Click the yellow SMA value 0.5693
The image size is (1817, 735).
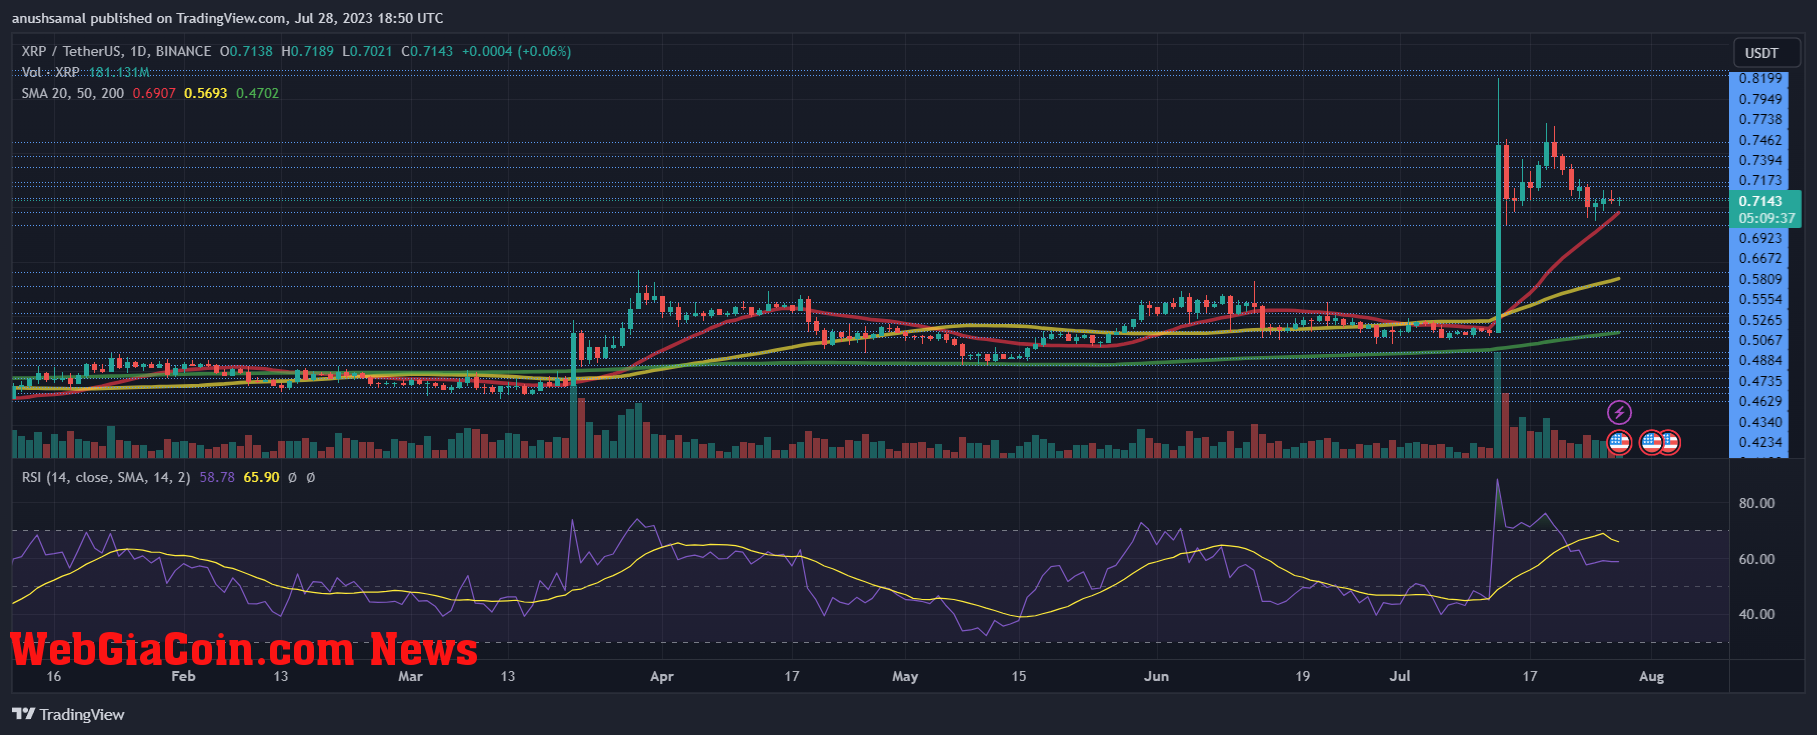coord(206,93)
